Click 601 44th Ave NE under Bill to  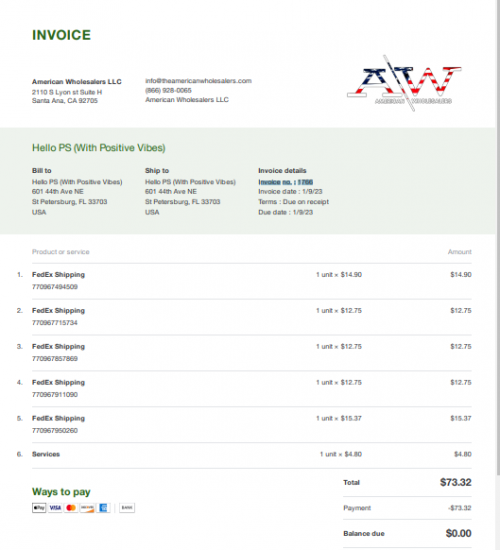coord(58,191)
